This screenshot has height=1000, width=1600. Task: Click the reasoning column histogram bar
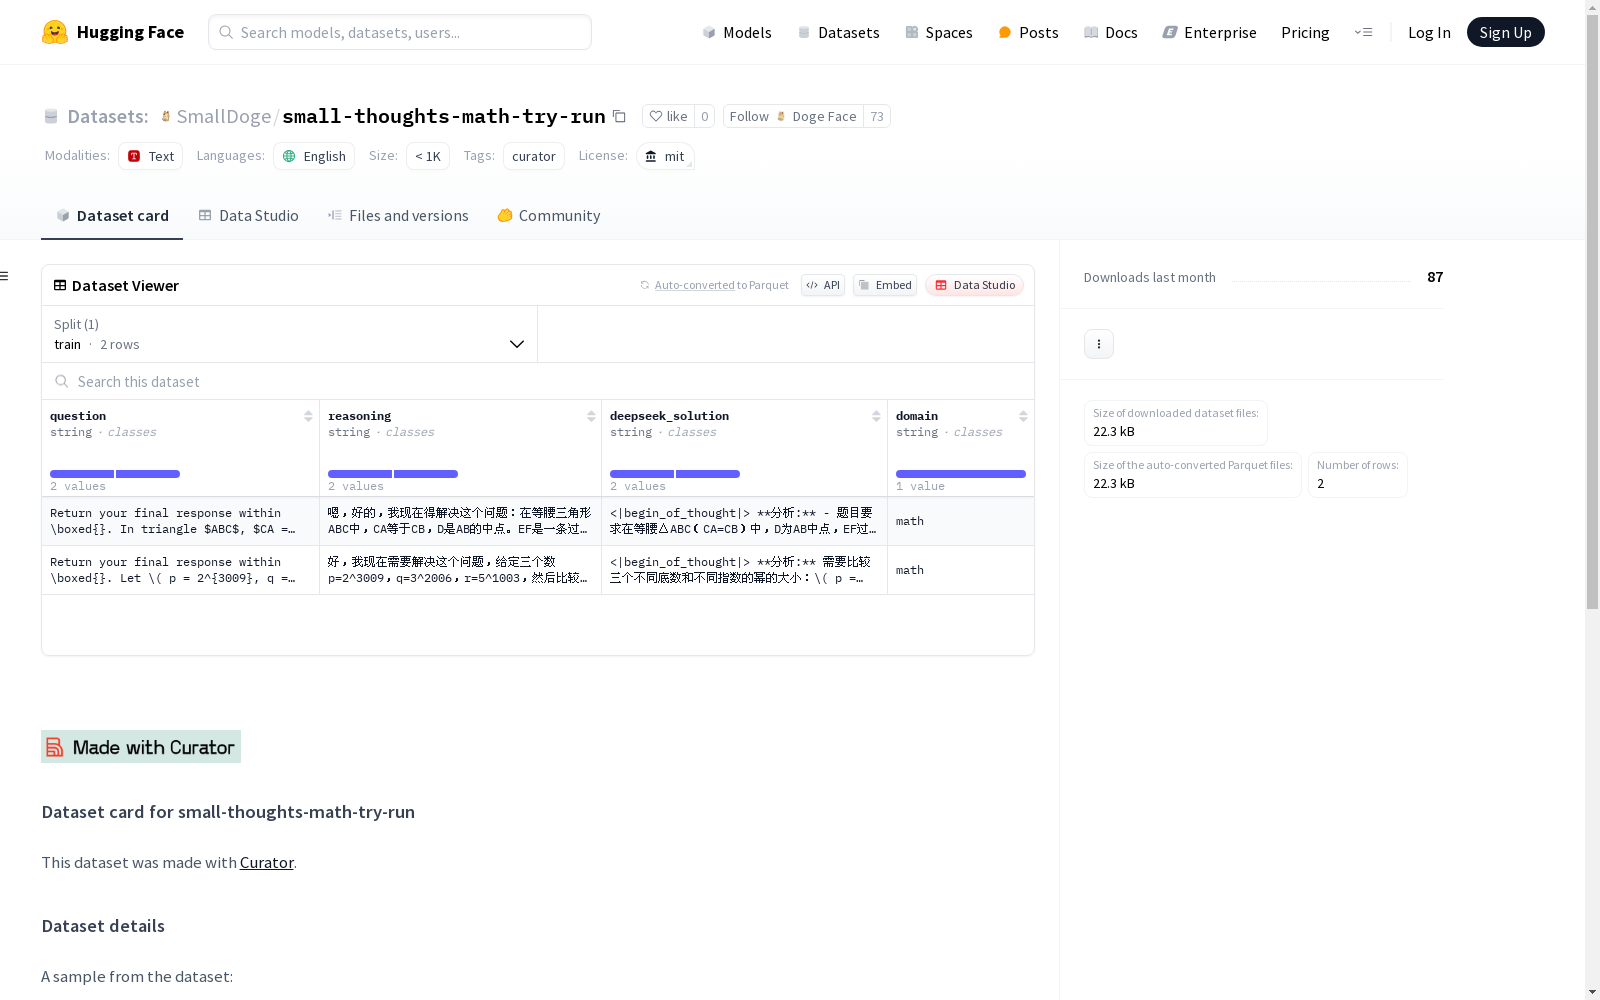[393, 474]
